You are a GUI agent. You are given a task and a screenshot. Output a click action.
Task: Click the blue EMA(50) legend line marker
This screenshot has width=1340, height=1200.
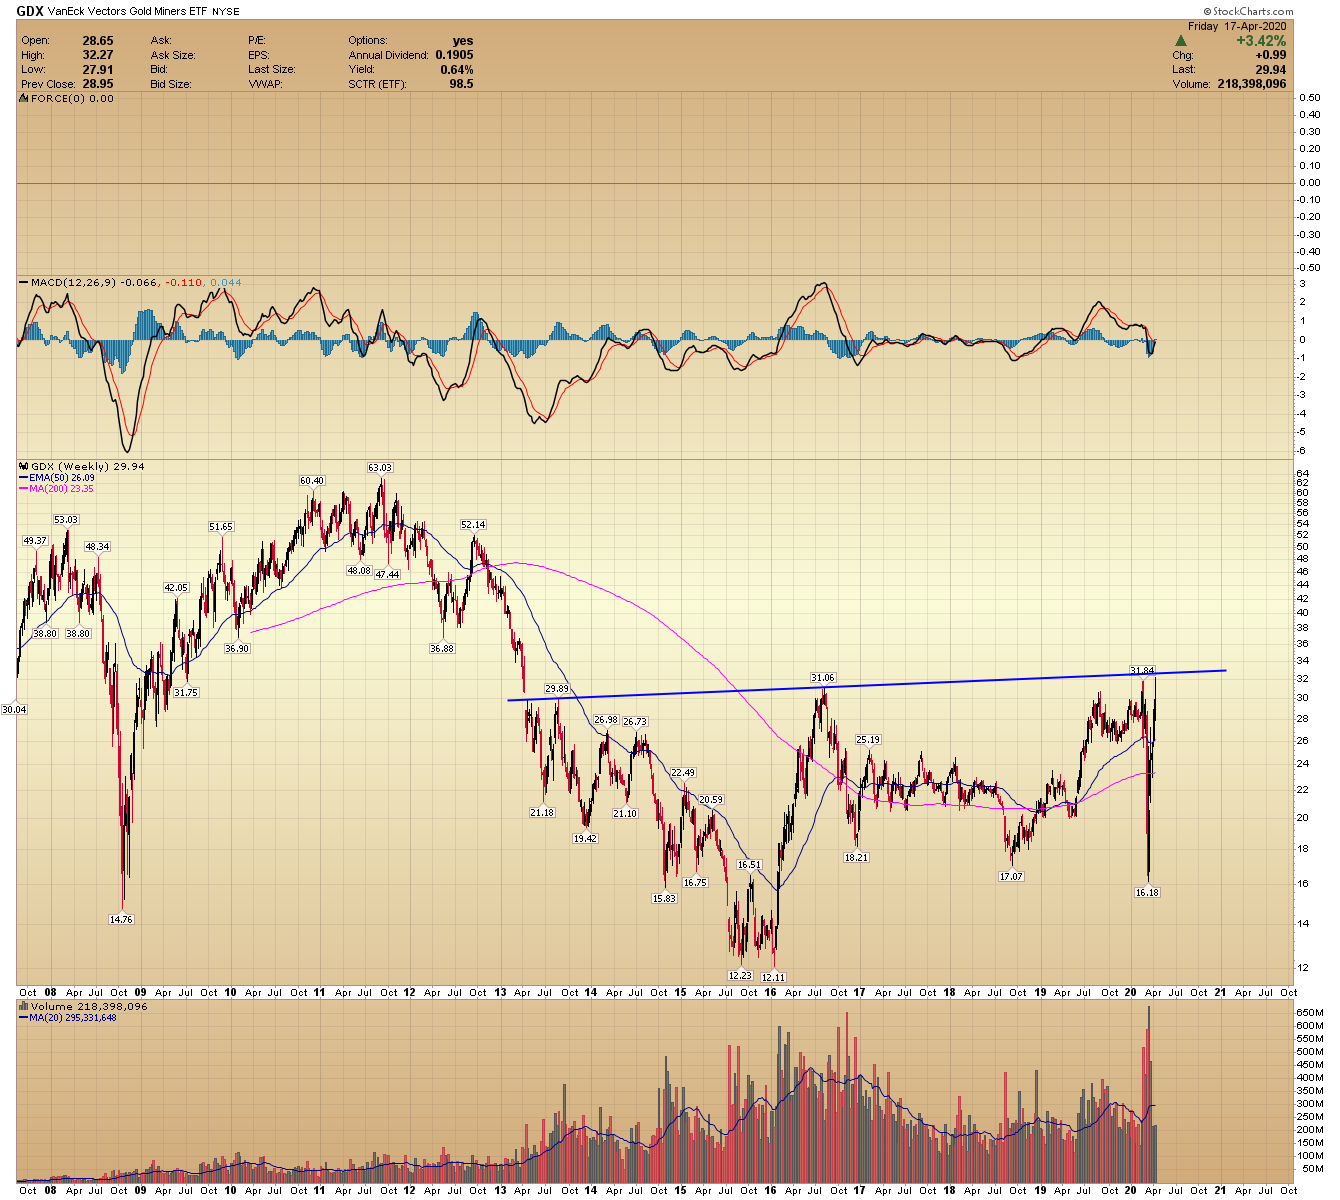pyautogui.click(x=24, y=478)
